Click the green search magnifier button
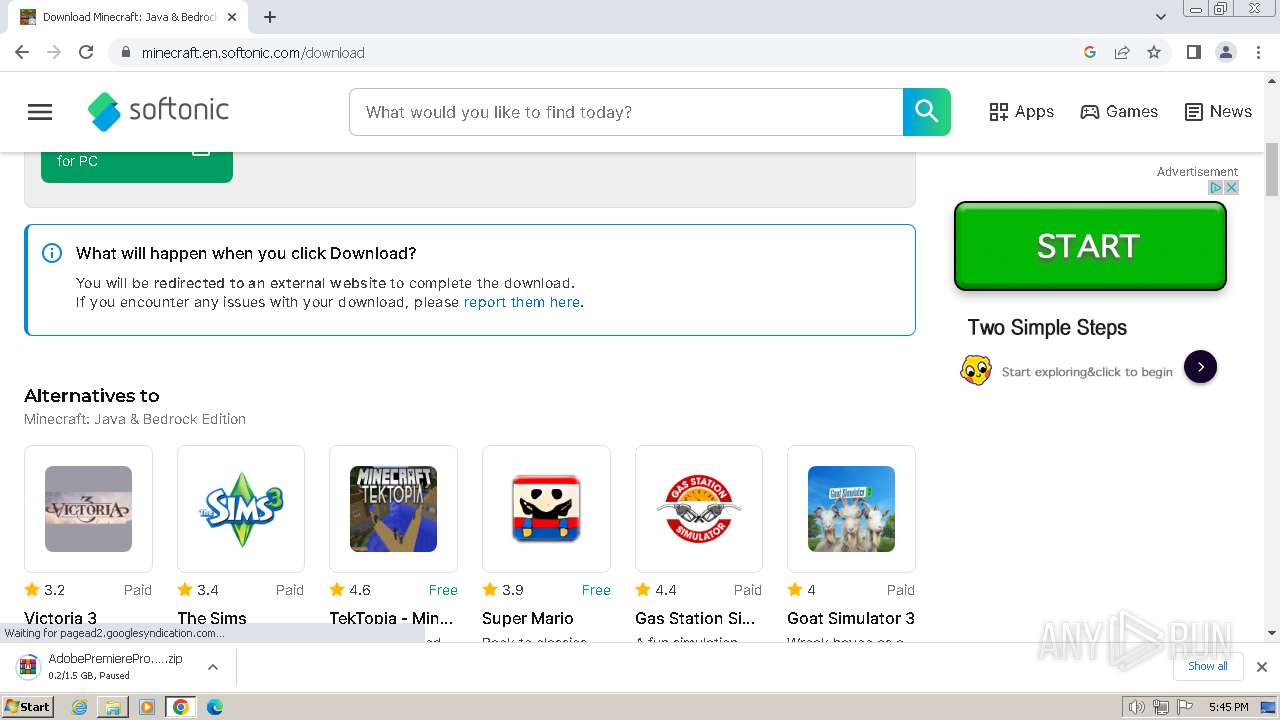Viewport: 1280px width, 720px height. 927,112
